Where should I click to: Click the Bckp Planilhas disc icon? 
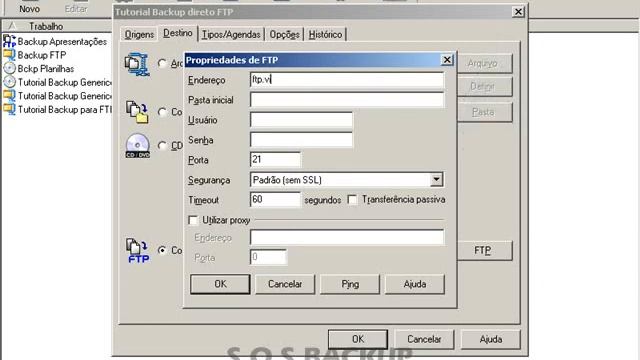click(x=9, y=68)
